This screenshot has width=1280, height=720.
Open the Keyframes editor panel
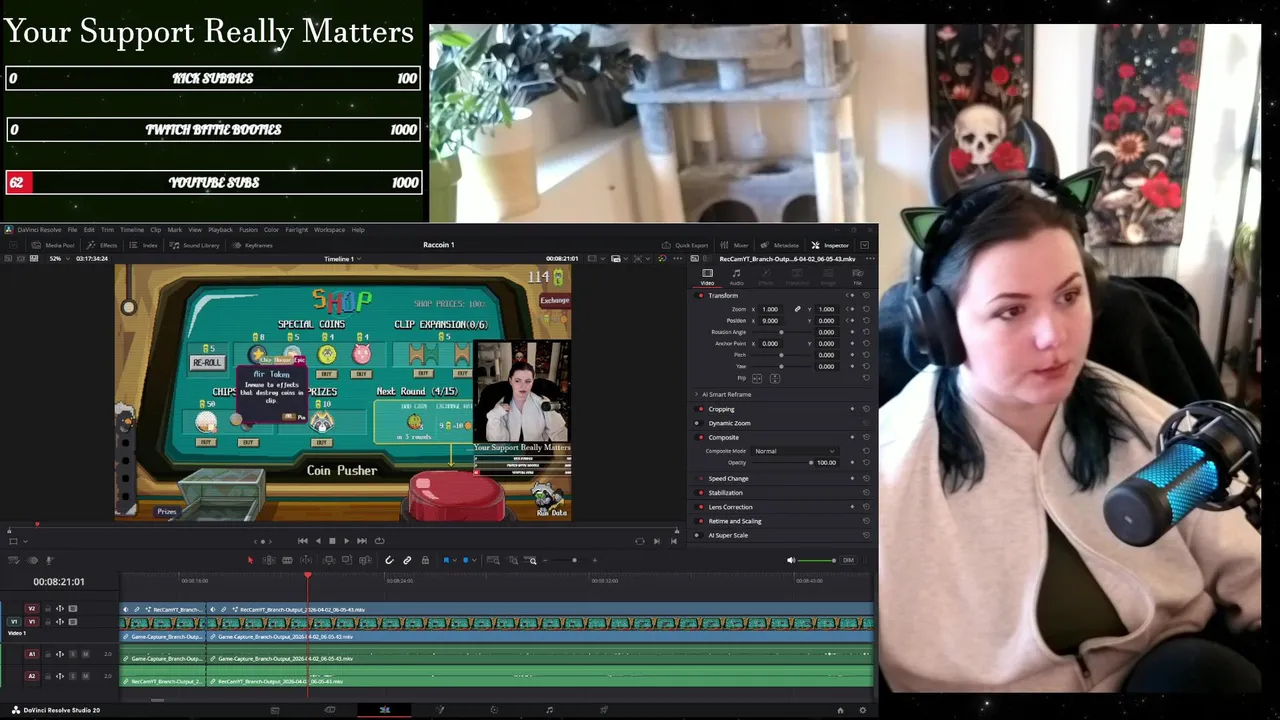coord(253,245)
